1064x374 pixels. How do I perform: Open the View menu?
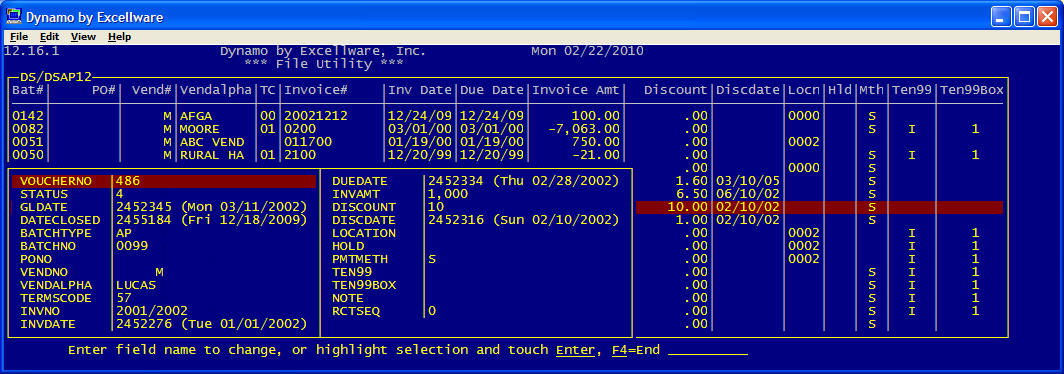coord(83,37)
